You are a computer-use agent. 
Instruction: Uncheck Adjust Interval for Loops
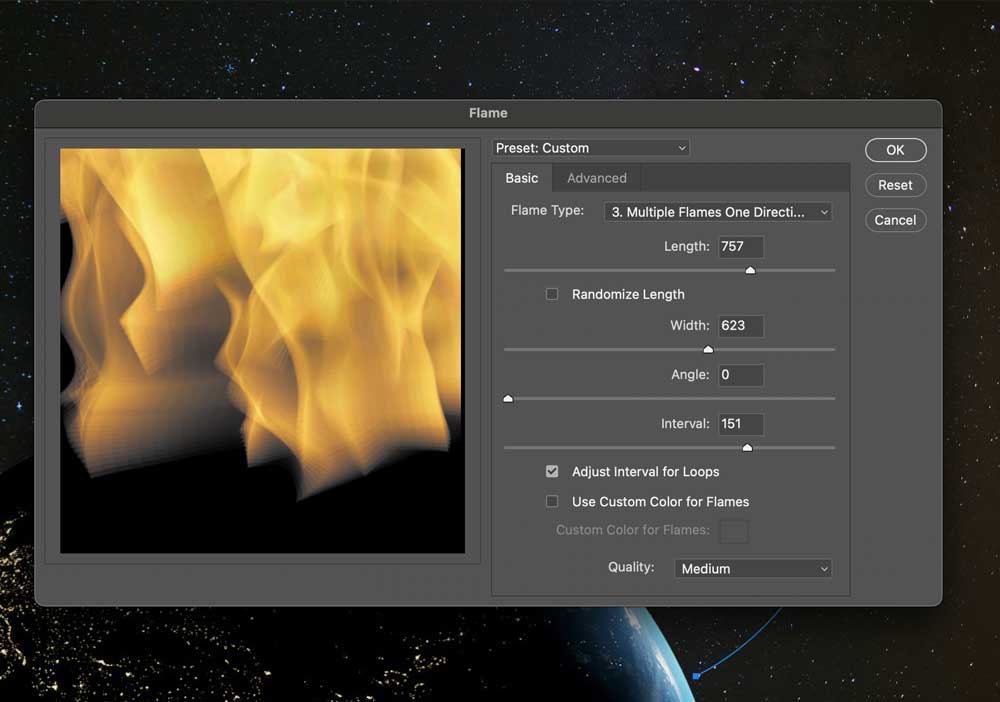(x=552, y=471)
